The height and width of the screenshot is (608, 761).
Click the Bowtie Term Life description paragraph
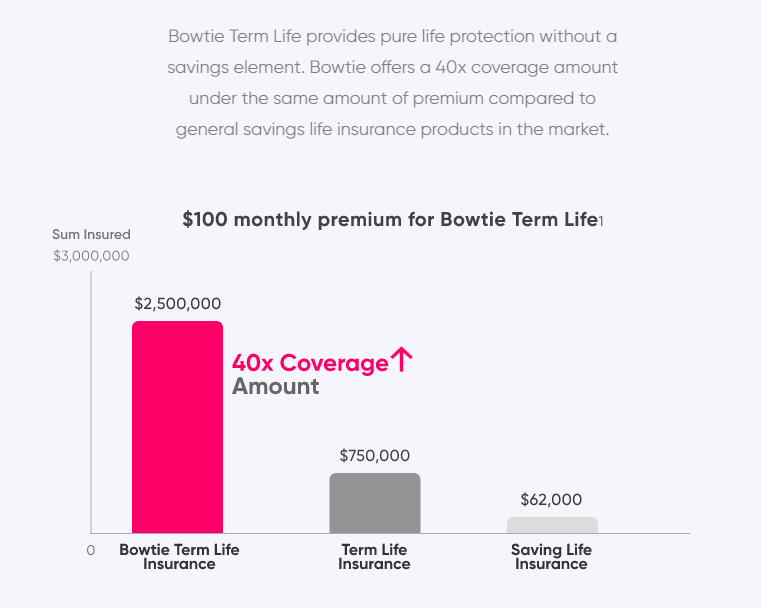coord(392,84)
